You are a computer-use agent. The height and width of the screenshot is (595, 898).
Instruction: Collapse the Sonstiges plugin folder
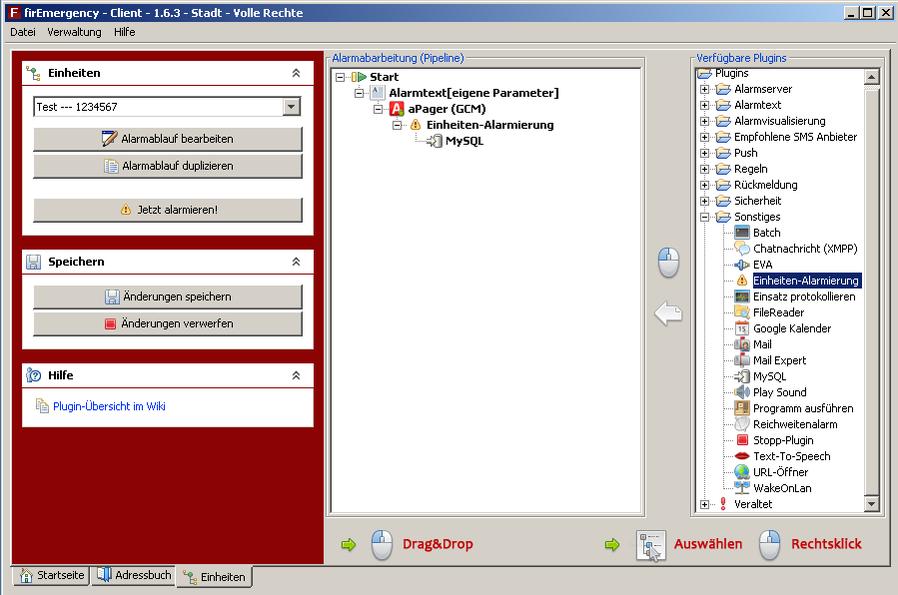tap(705, 217)
